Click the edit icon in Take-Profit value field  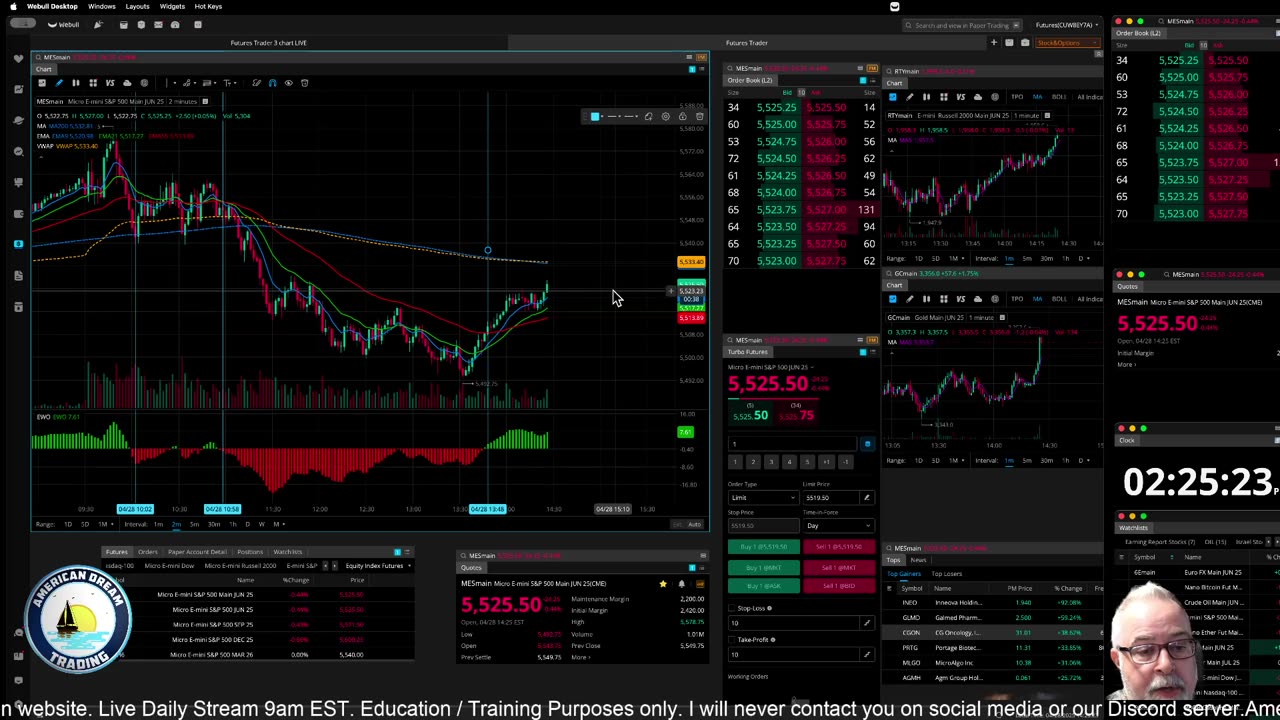pyautogui.click(x=867, y=654)
